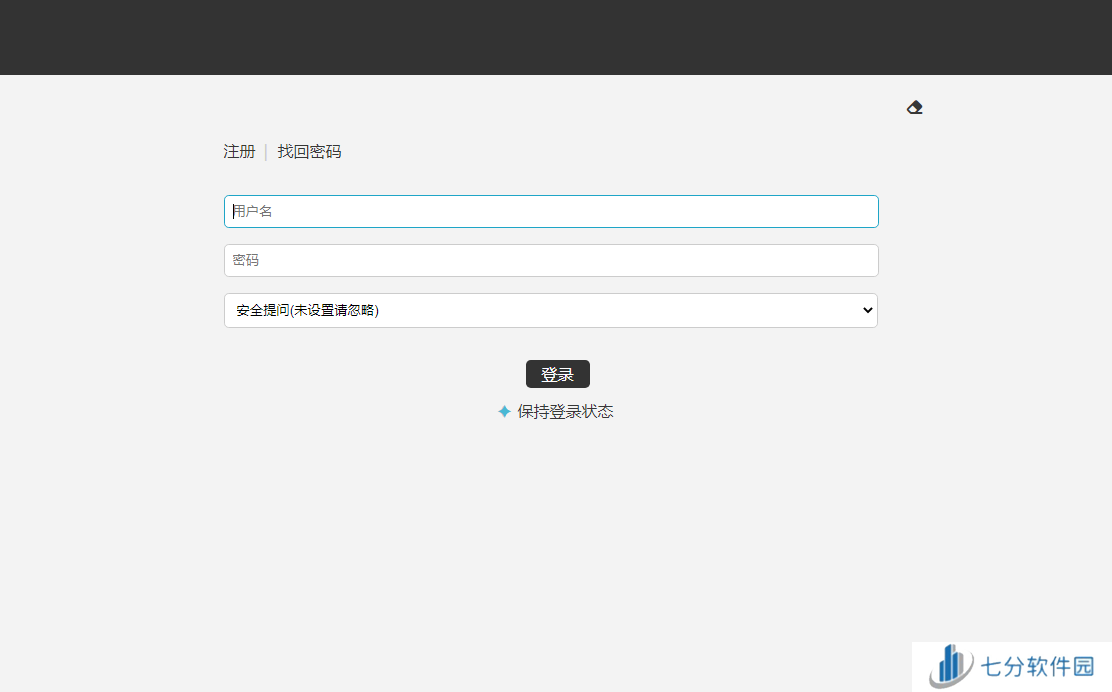Click the dark header bar
This screenshot has width=1112, height=692.
[556, 37]
